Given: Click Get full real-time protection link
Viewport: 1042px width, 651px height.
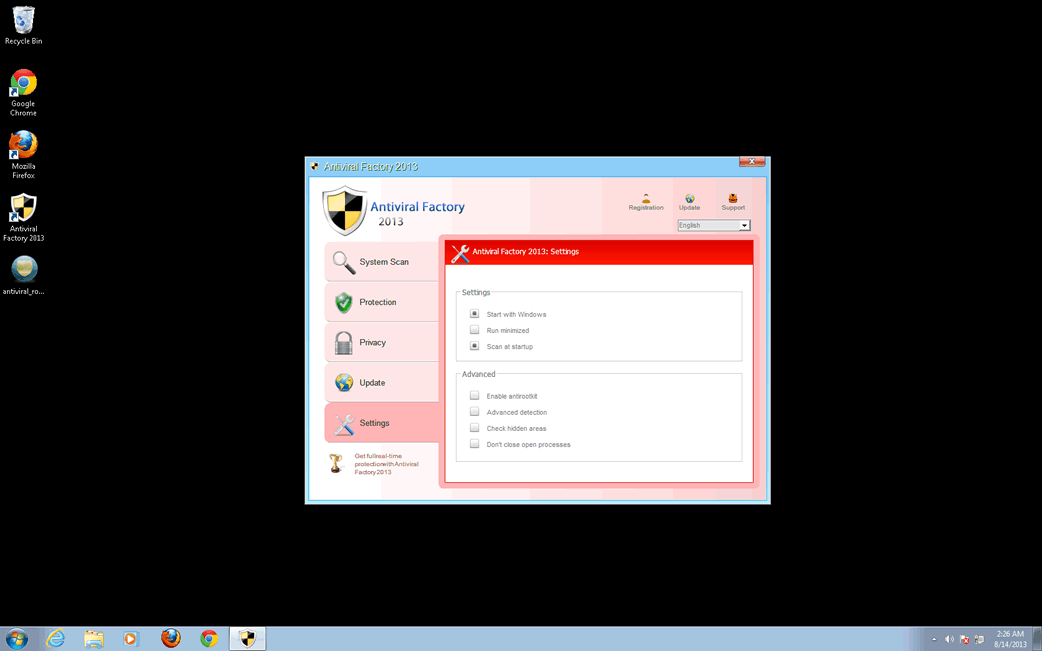Looking at the screenshot, I should tap(386, 464).
